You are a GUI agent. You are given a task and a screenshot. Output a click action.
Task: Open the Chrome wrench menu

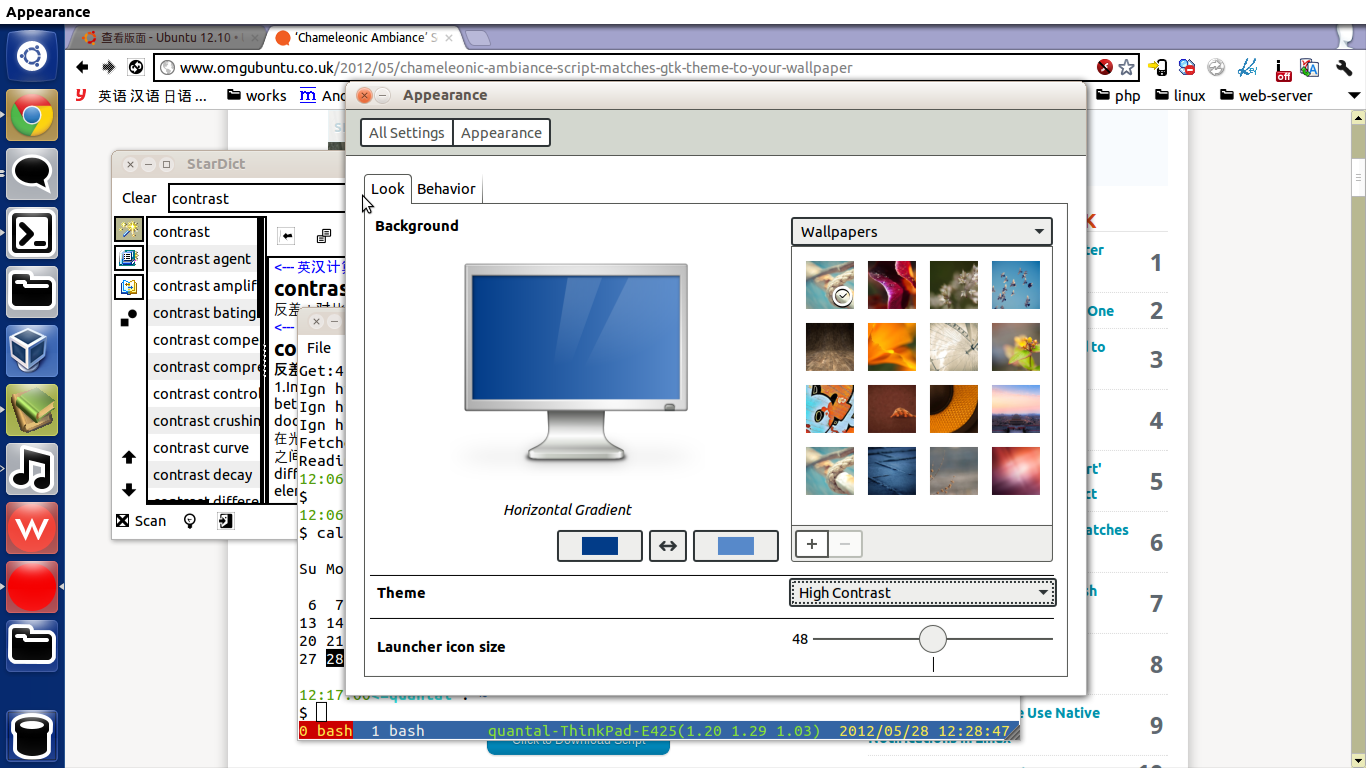pos(1343,68)
